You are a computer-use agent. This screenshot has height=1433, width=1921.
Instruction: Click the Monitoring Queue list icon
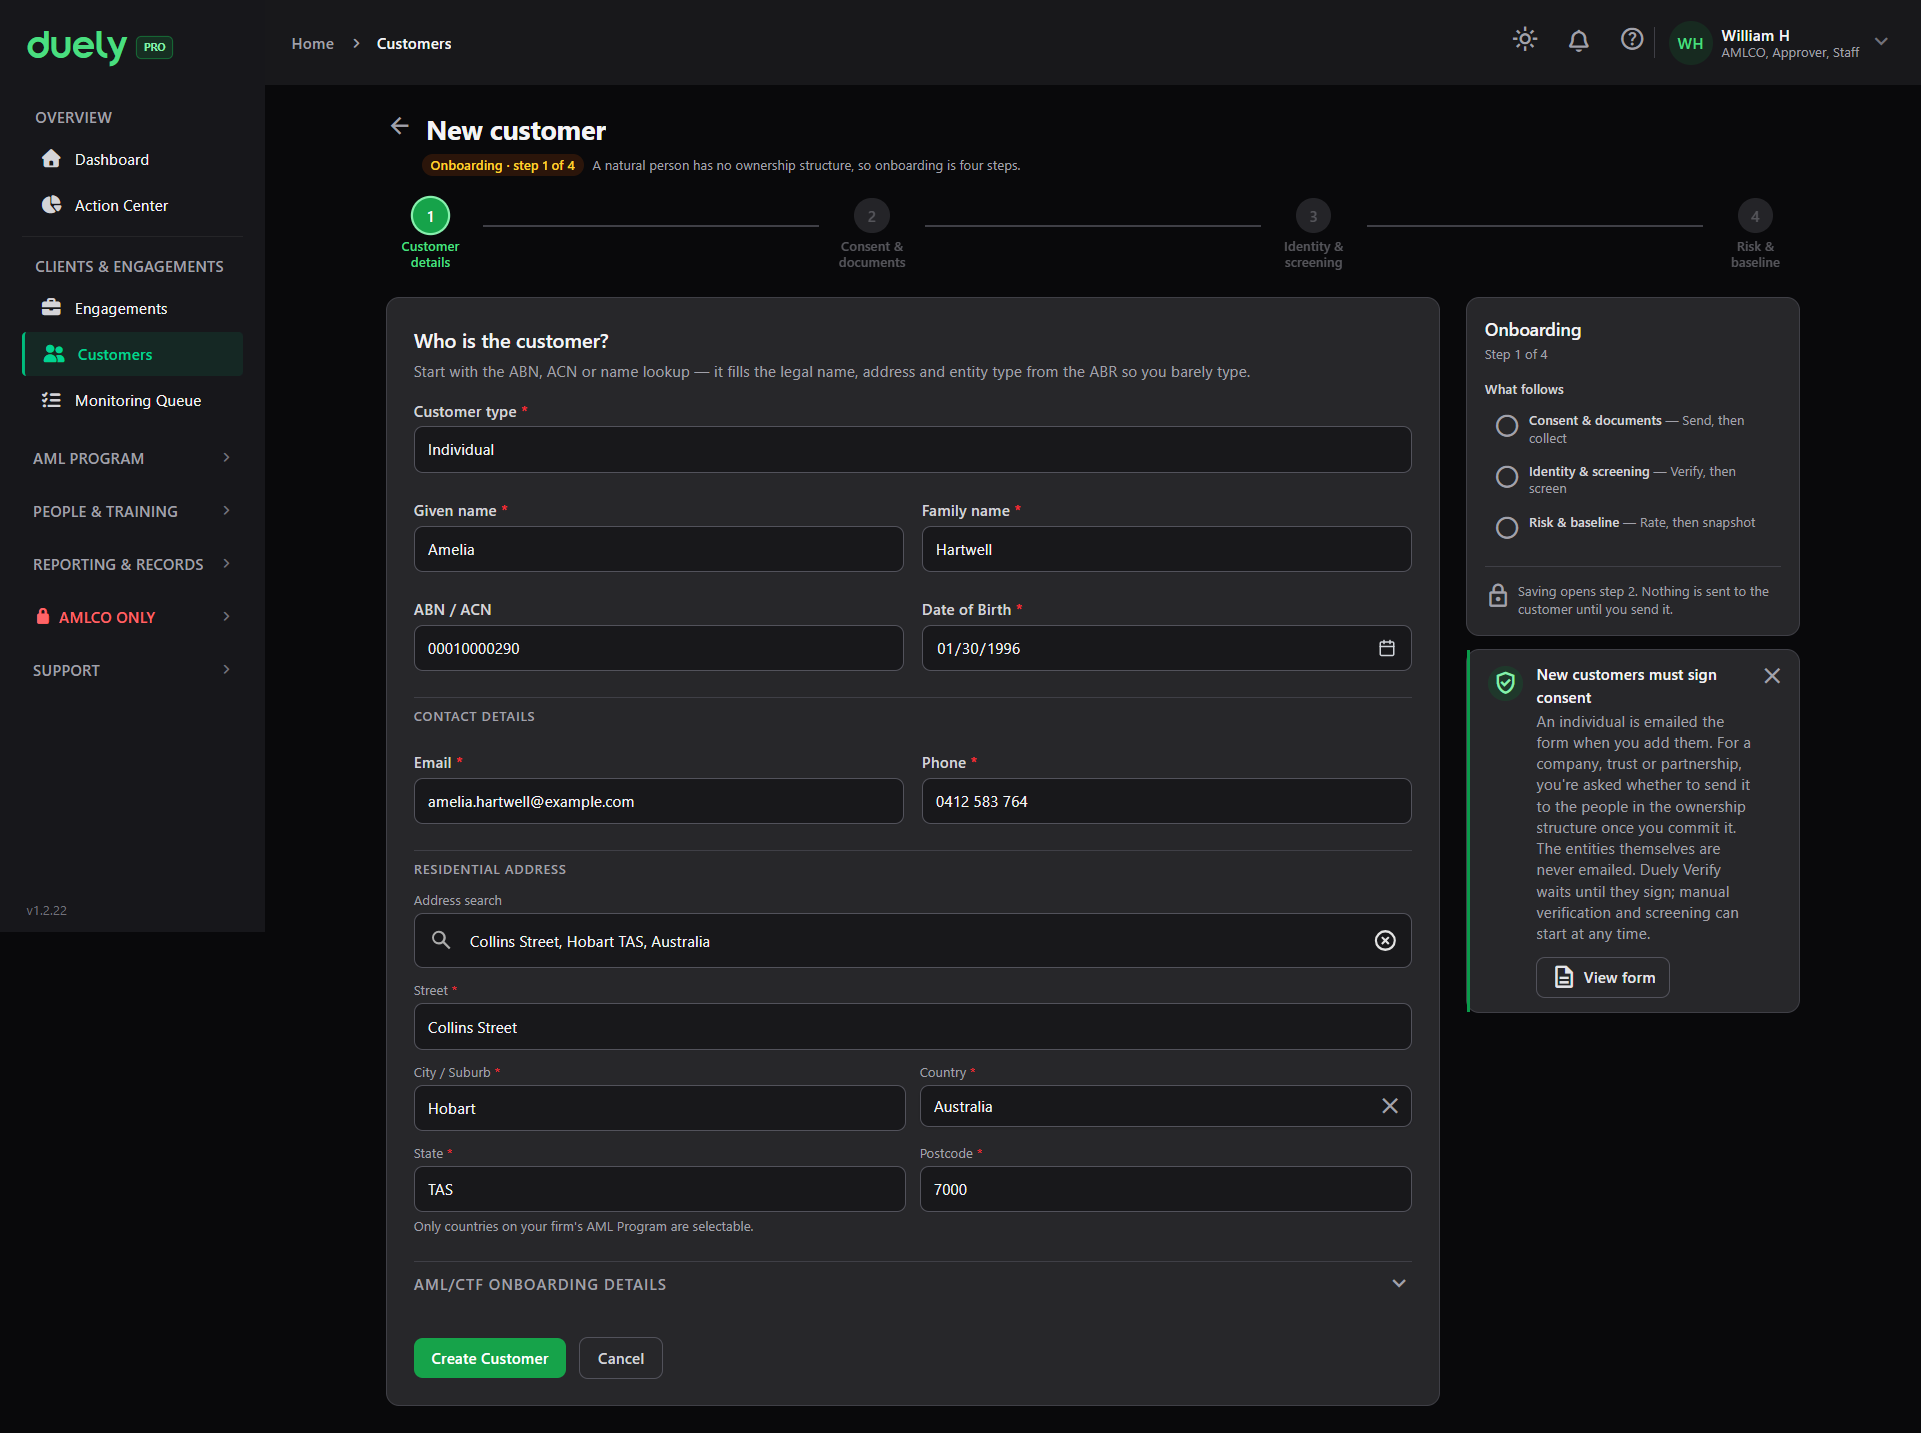coord(52,400)
